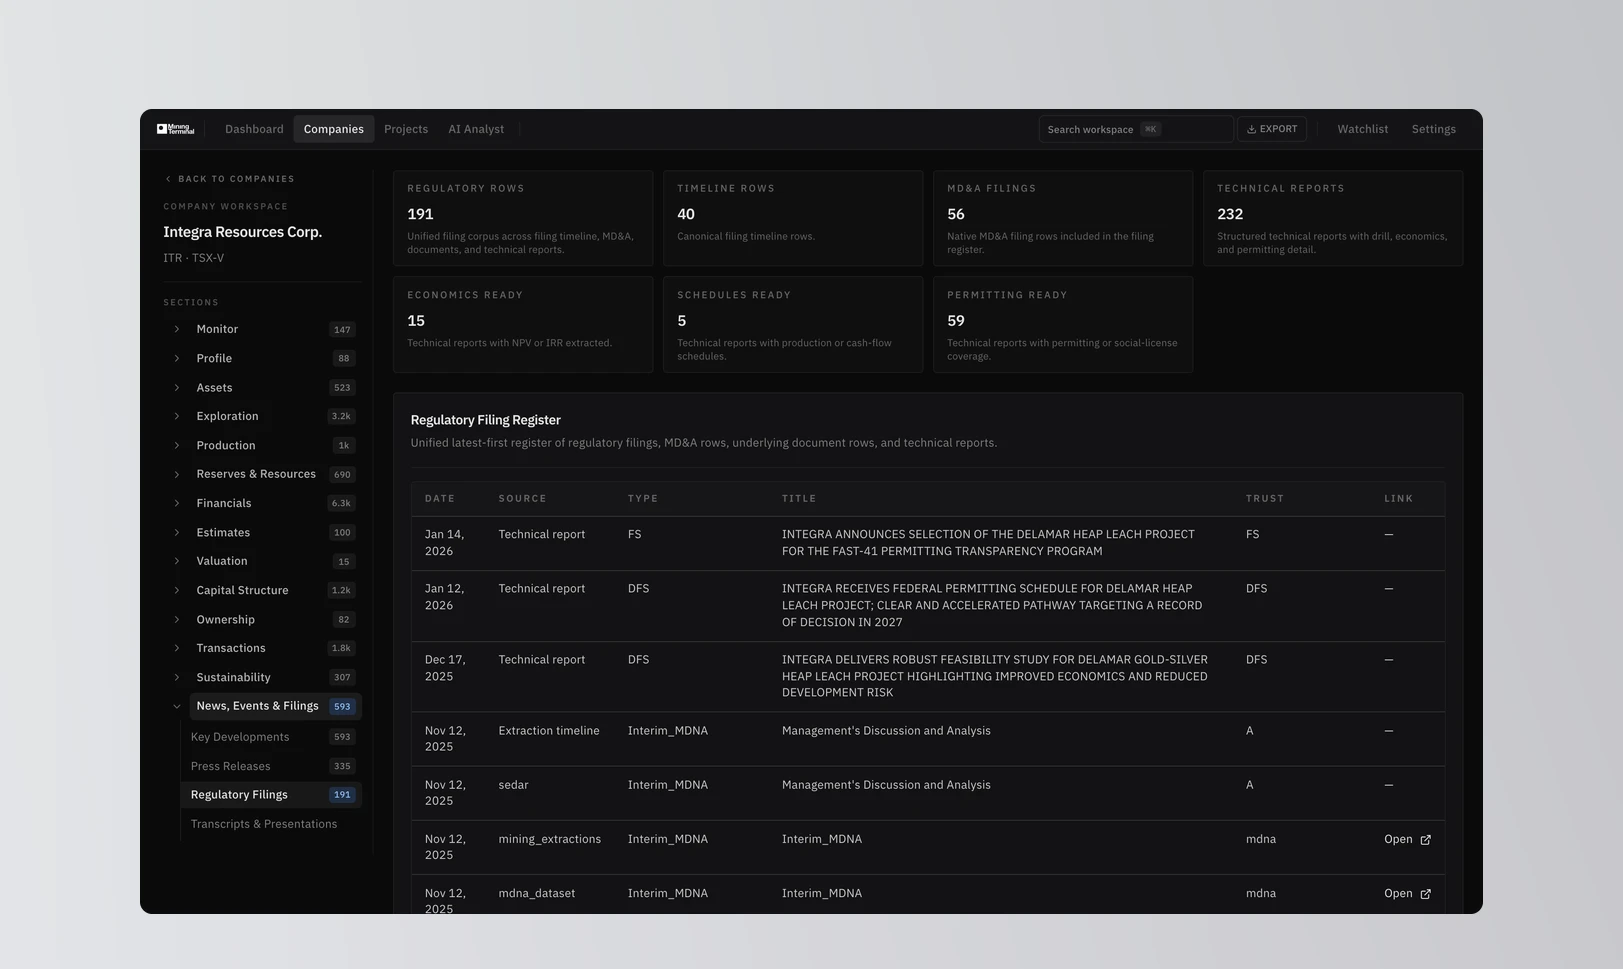1623x969 pixels.
Task: Select the Companies tab
Action: click(x=334, y=129)
